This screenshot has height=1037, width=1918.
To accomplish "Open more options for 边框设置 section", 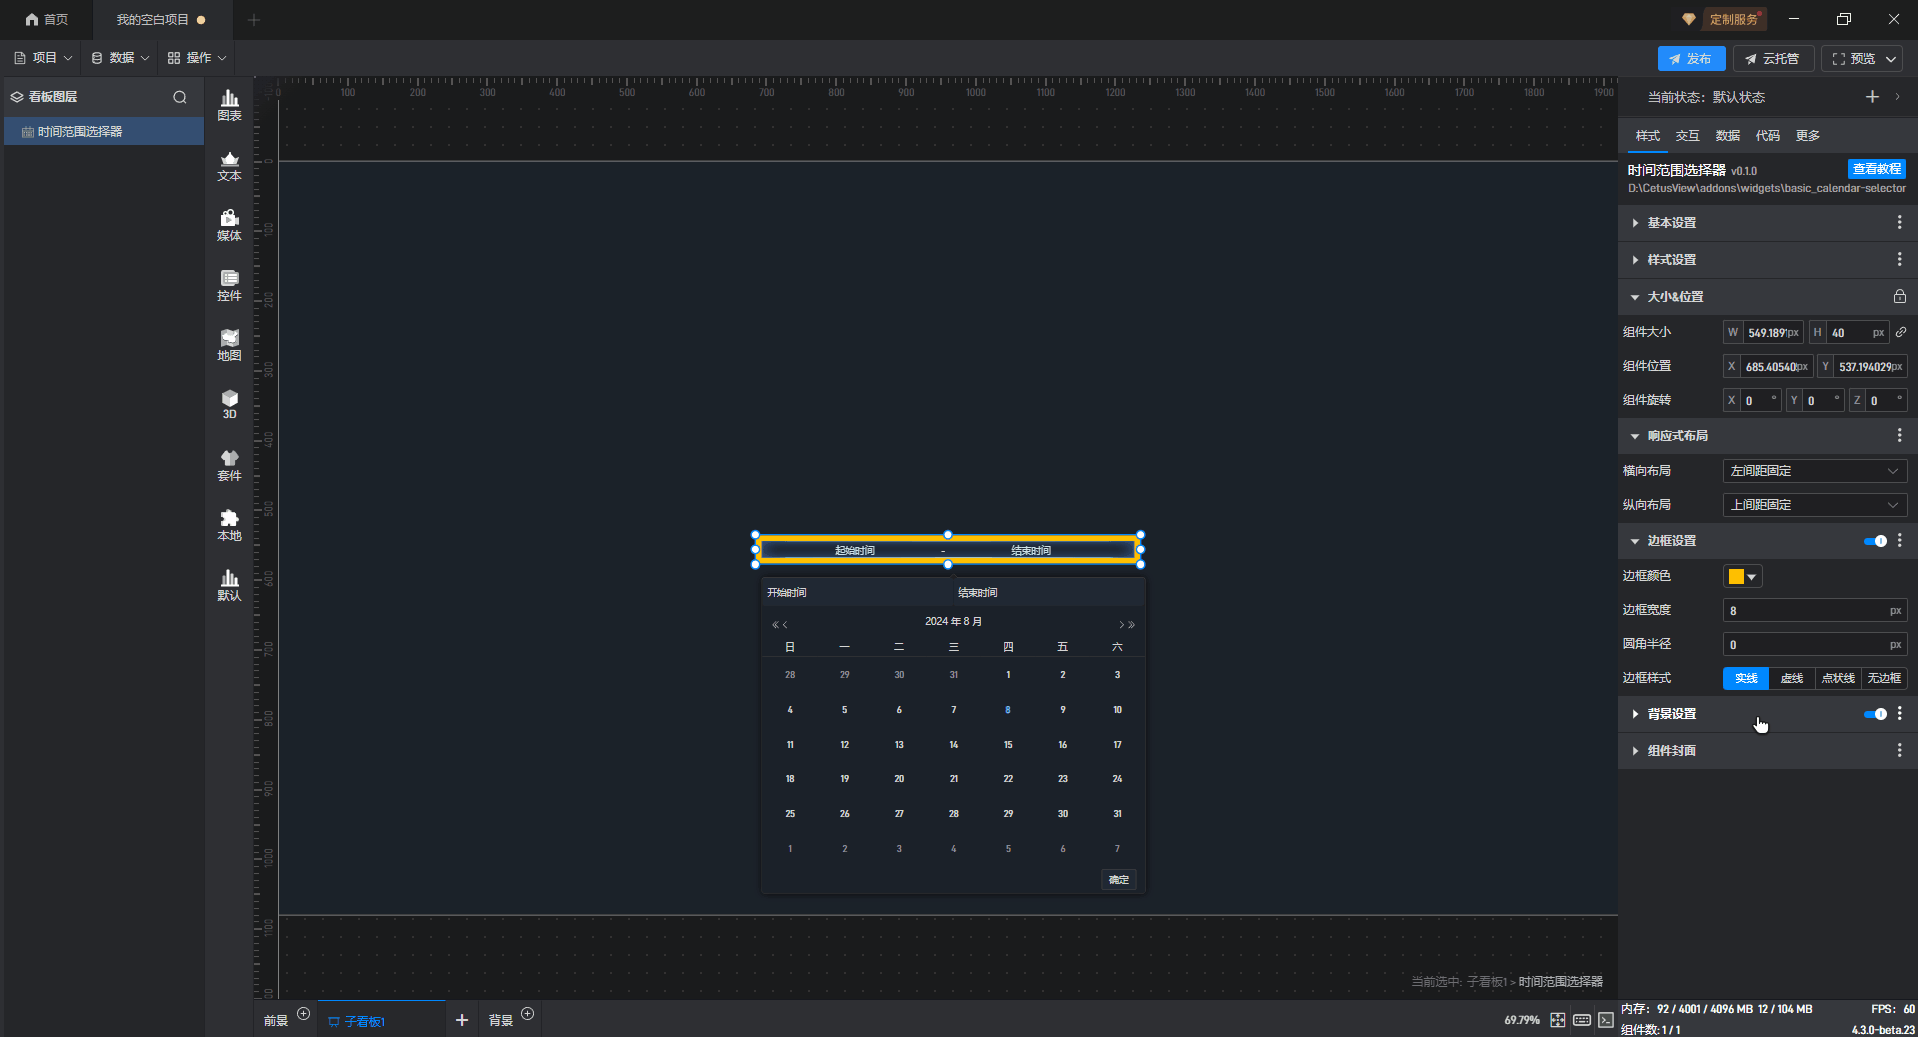I will point(1899,540).
